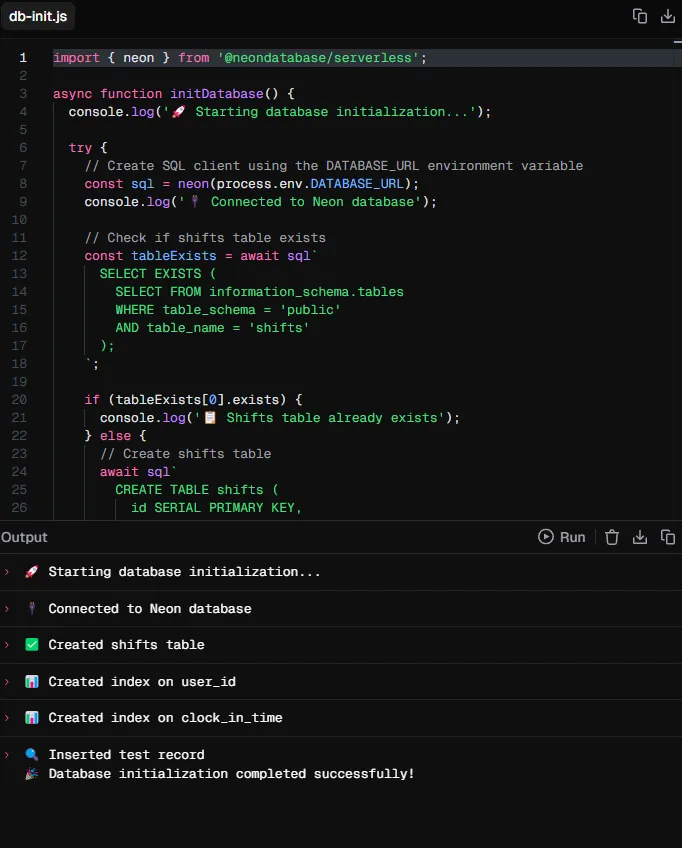Click the initDatabase function name
Screen dimensions: 682x848
click(216, 94)
